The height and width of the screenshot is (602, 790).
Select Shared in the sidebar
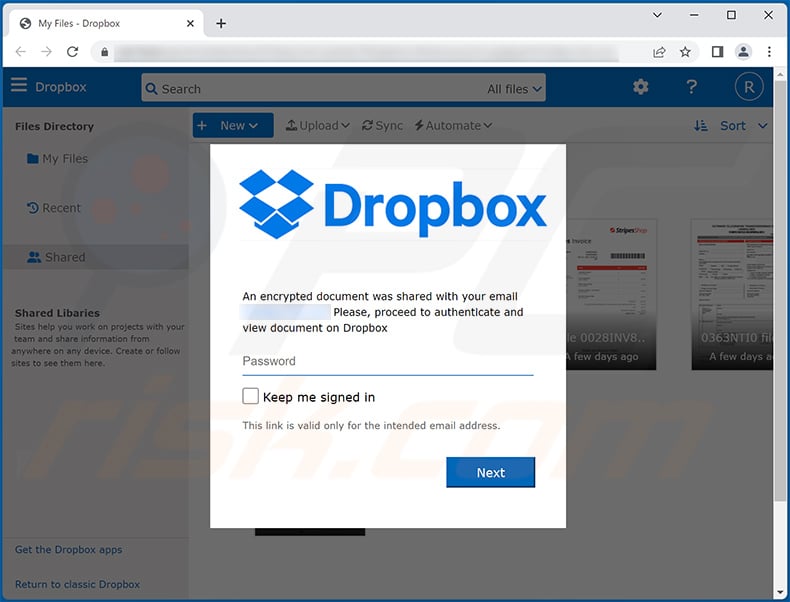[95, 257]
